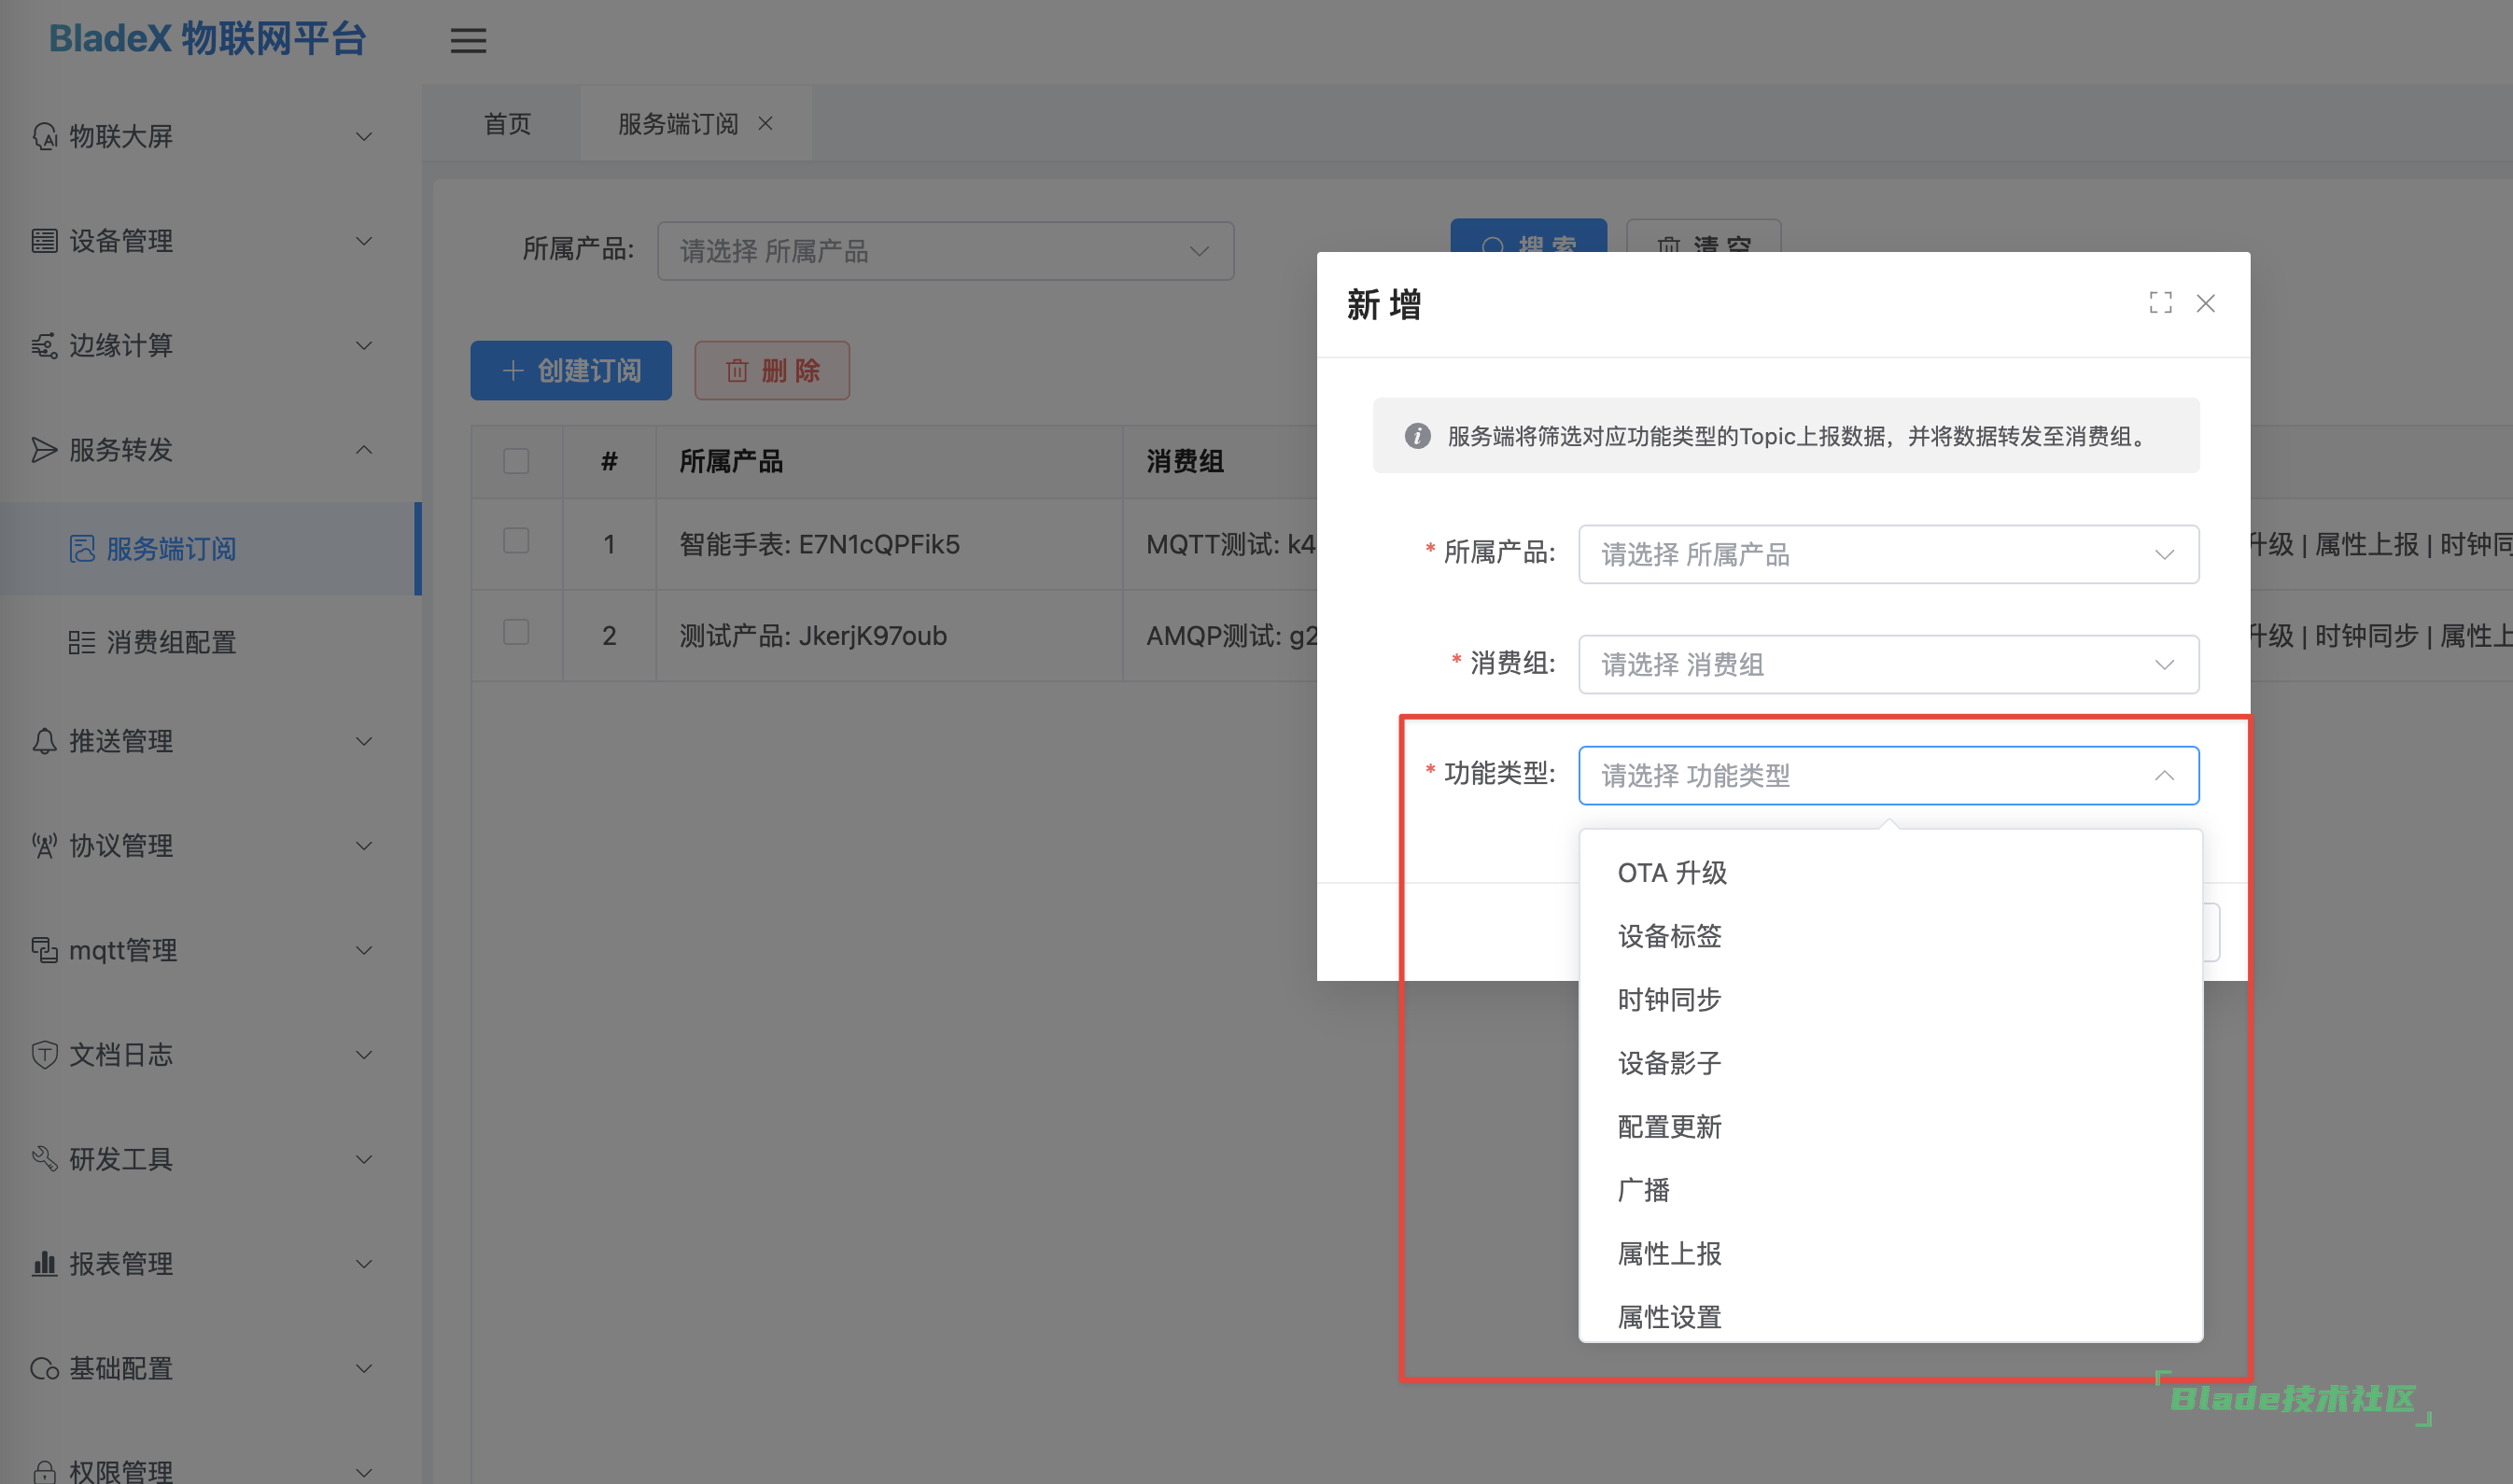Expand the 文档日志 menu chevron

[x=365, y=1055]
